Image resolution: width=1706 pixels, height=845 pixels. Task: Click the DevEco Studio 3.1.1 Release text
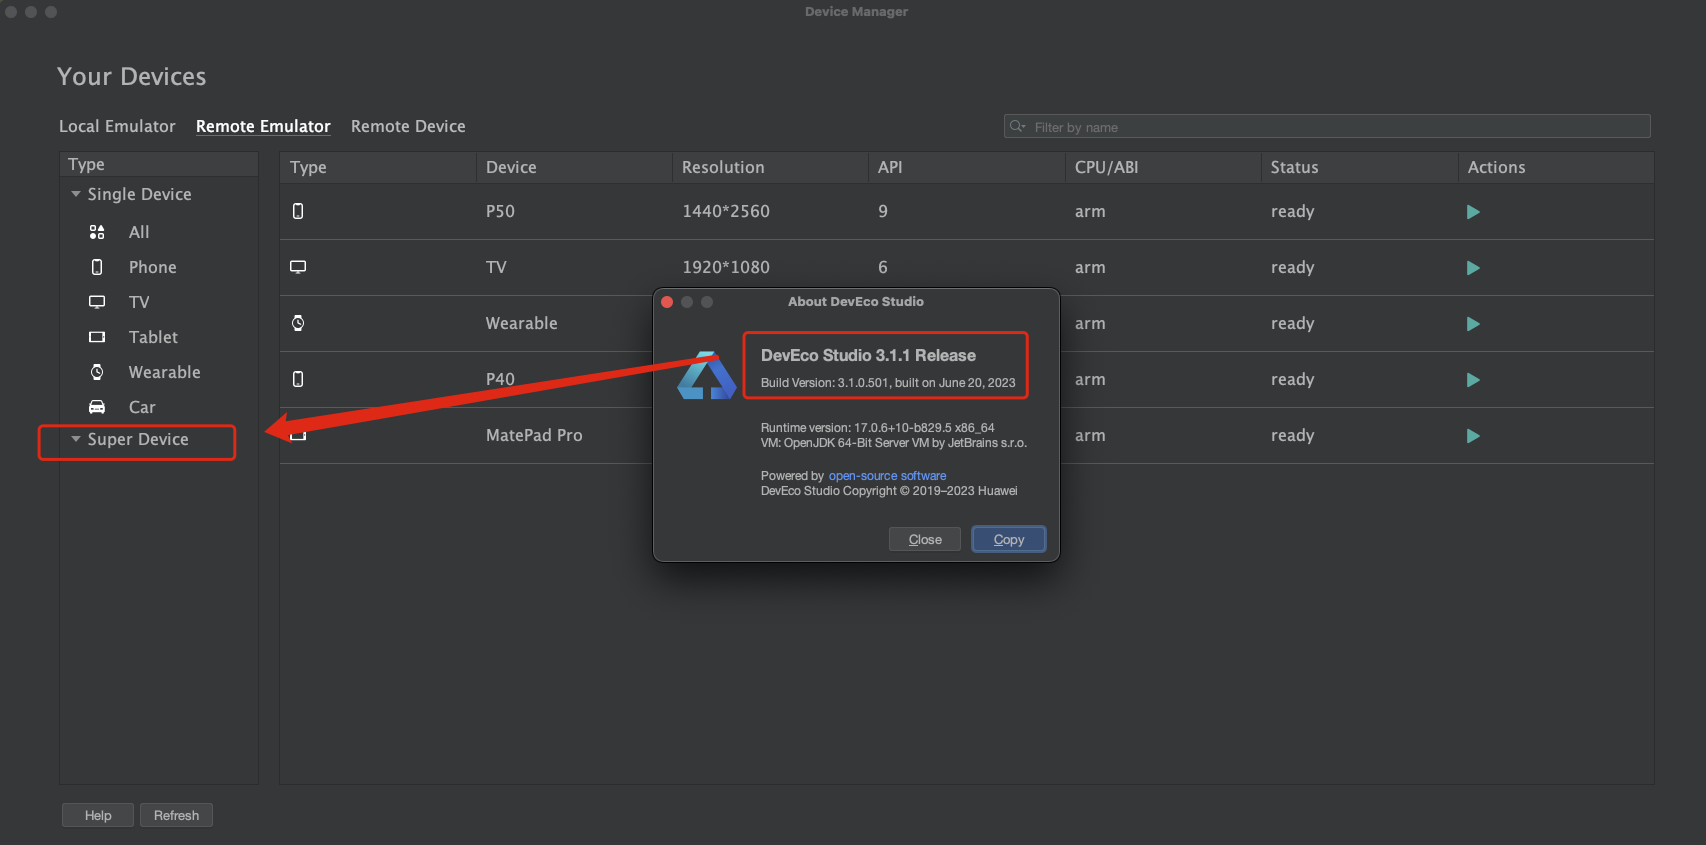point(868,355)
